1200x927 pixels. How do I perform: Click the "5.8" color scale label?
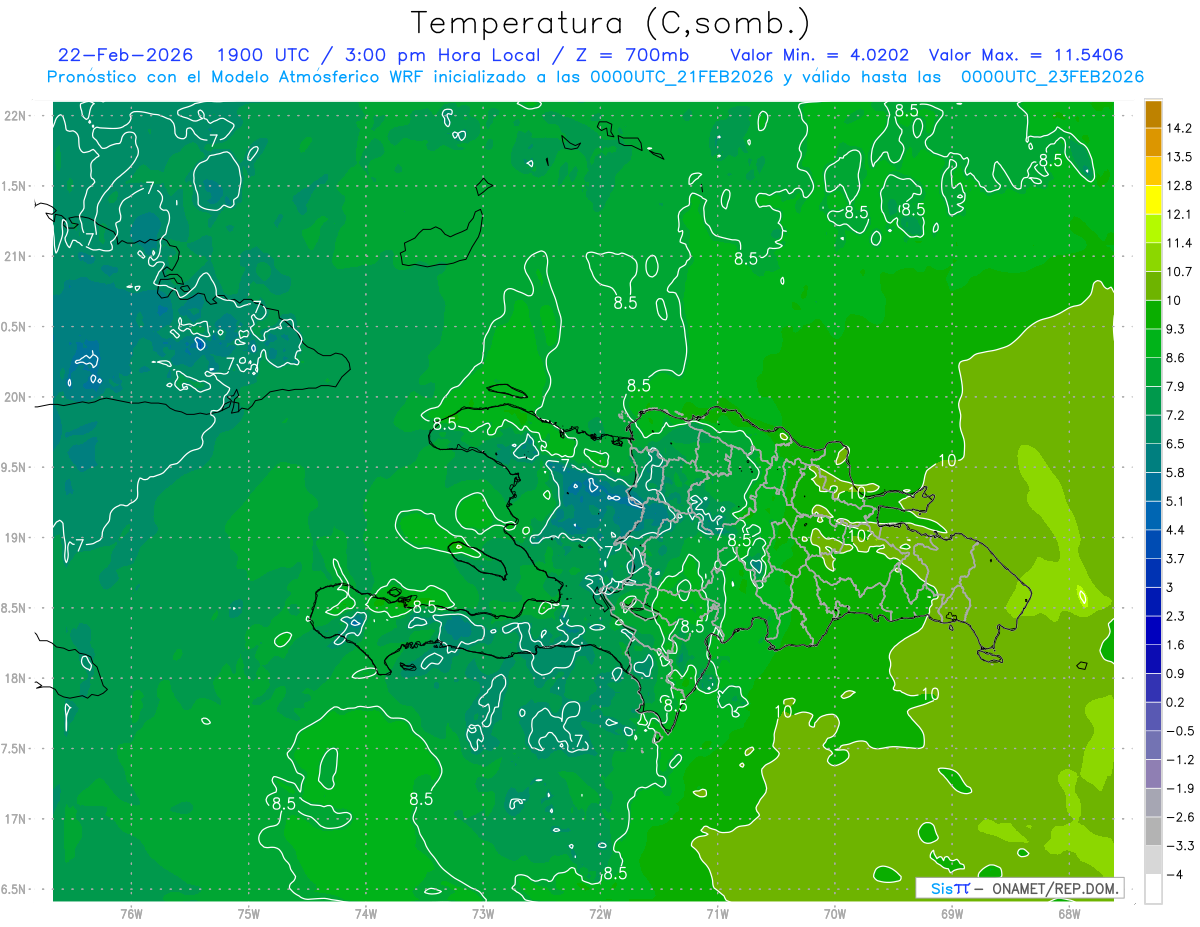(x=1176, y=473)
